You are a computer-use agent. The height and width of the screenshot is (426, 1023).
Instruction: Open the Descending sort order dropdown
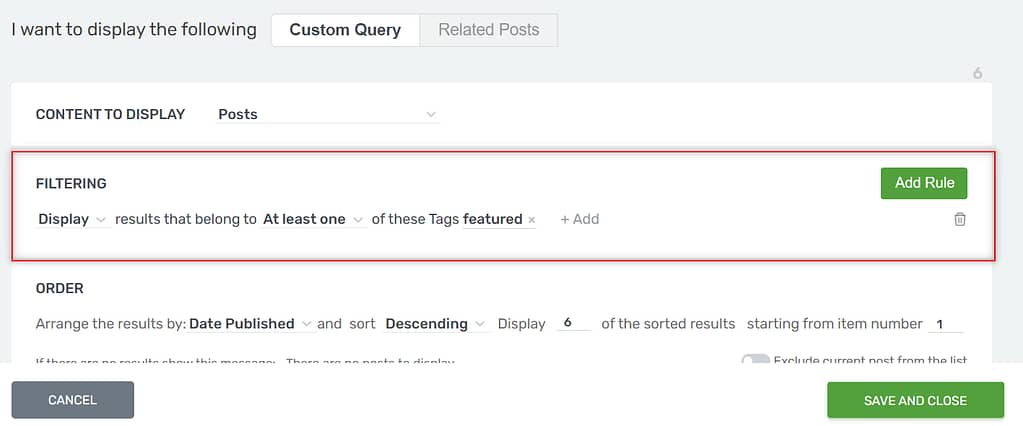435,324
